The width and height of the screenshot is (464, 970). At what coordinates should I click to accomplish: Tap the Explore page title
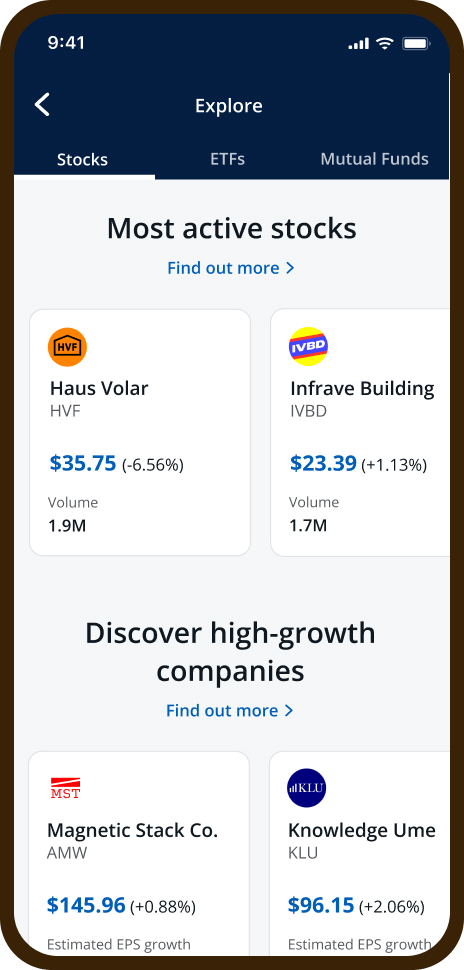[x=229, y=106]
